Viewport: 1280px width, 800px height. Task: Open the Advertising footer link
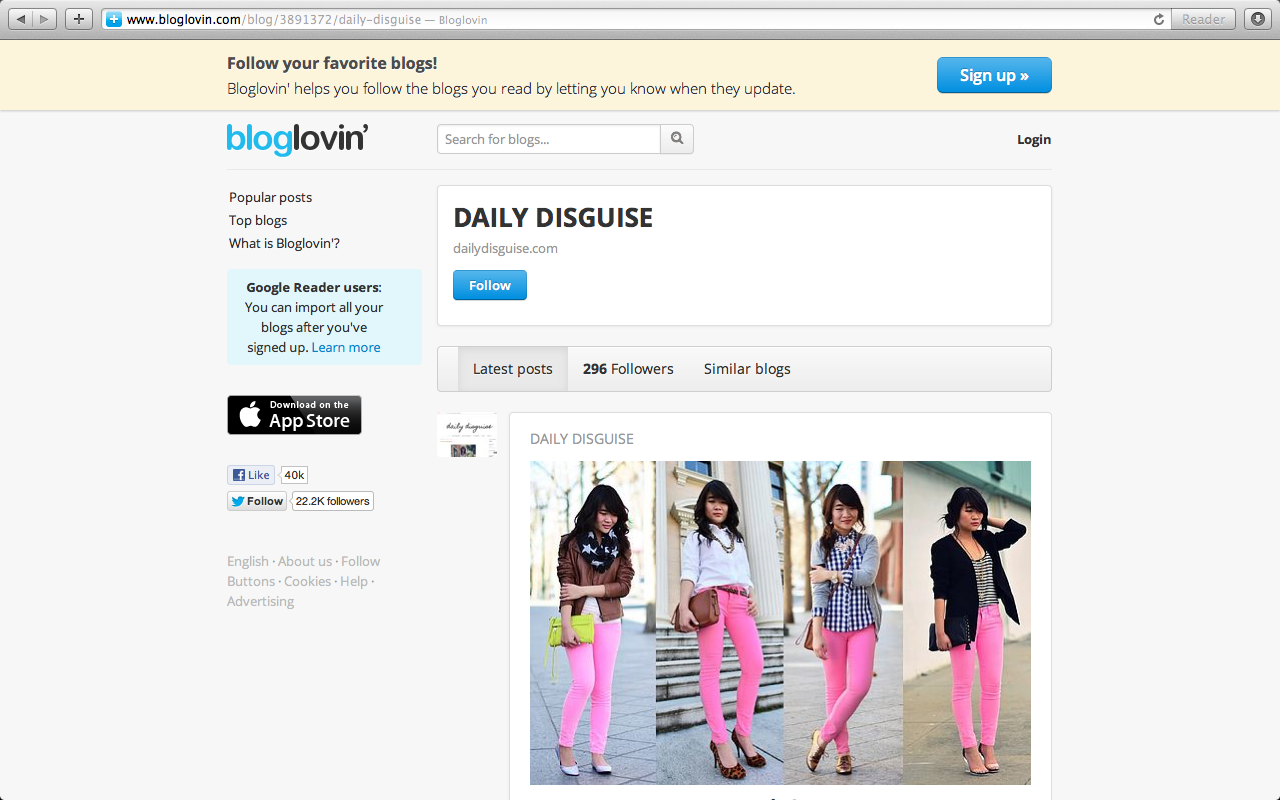coord(260,601)
